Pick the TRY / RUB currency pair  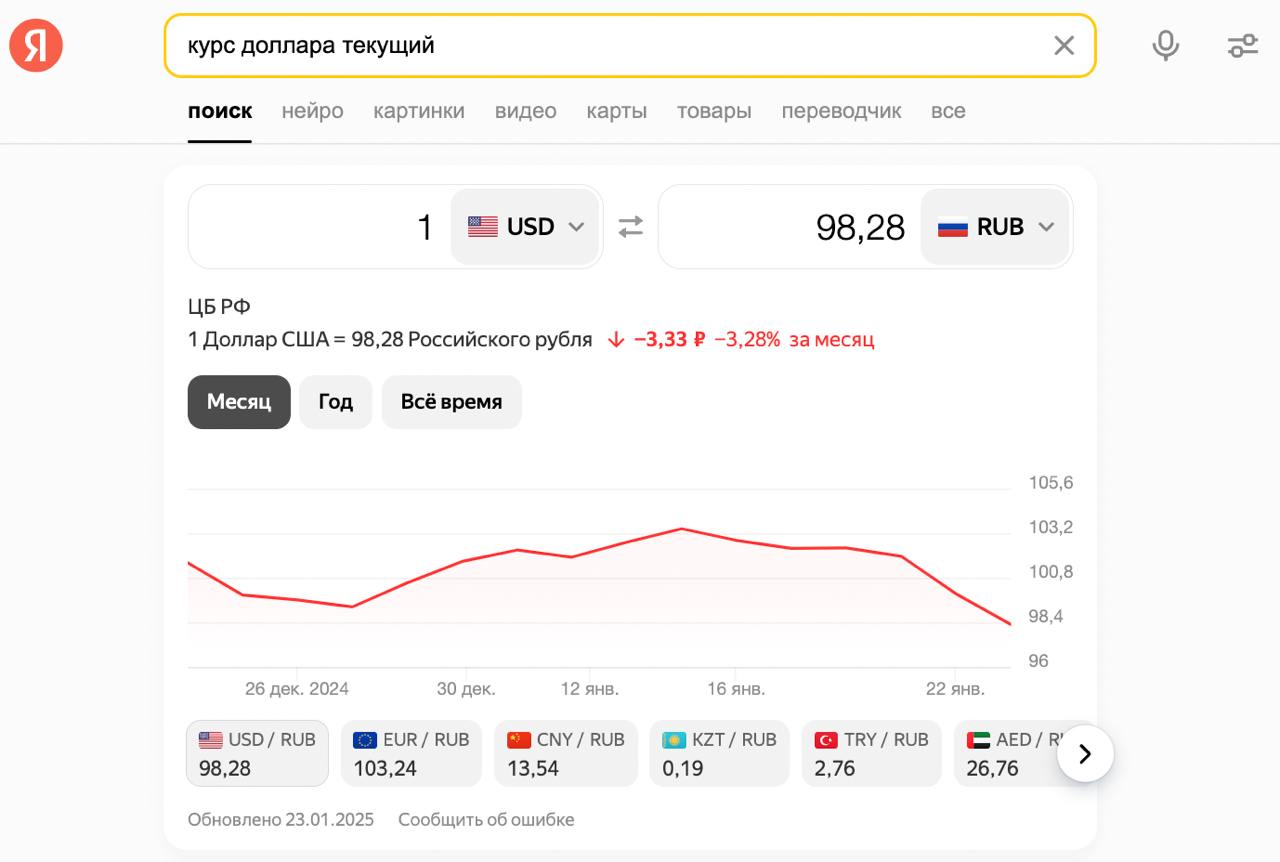pos(871,753)
